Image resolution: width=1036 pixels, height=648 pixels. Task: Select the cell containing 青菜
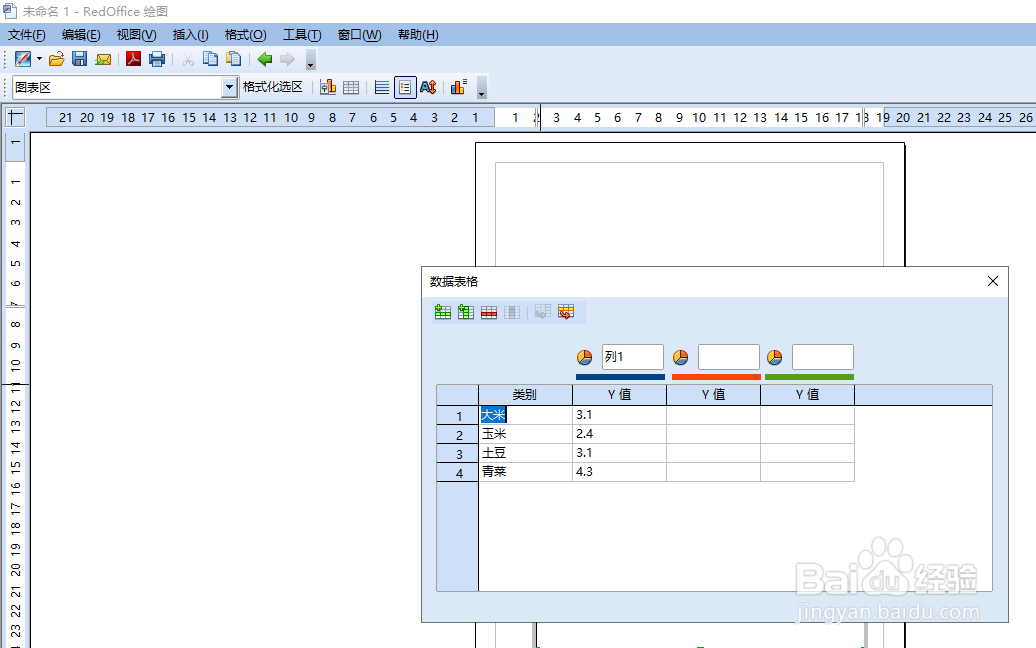(x=525, y=472)
